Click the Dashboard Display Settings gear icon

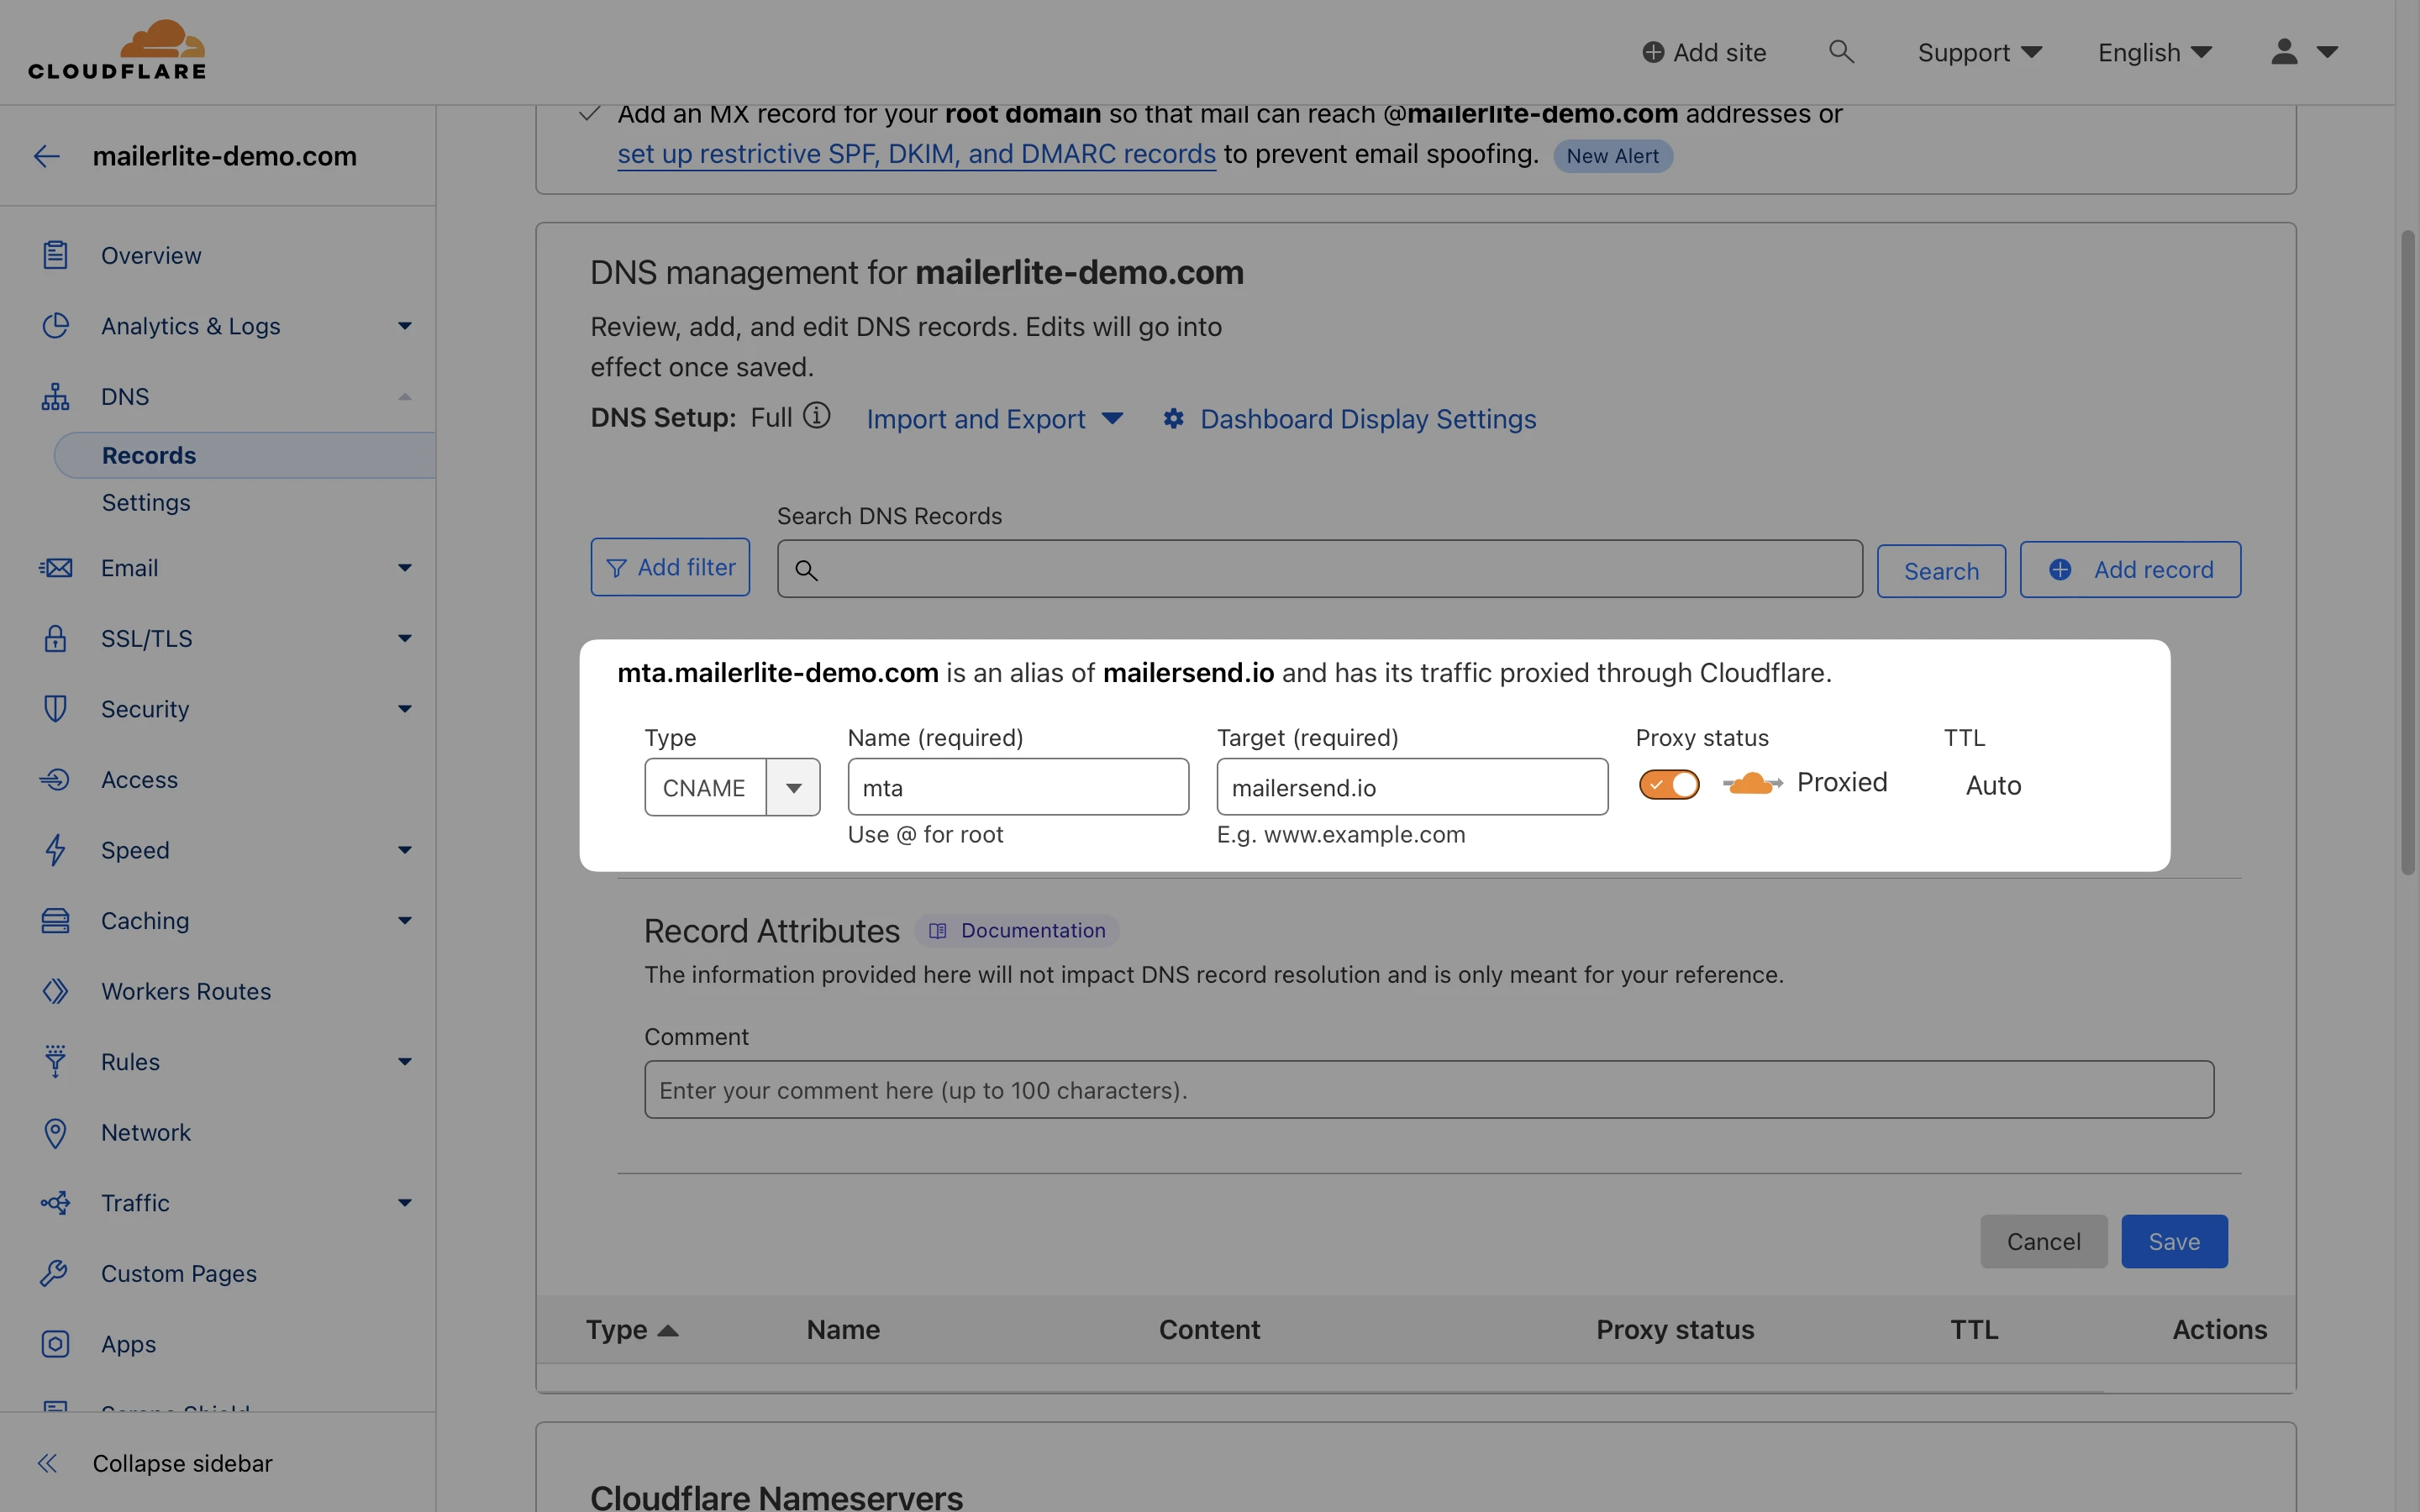tap(1173, 419)
